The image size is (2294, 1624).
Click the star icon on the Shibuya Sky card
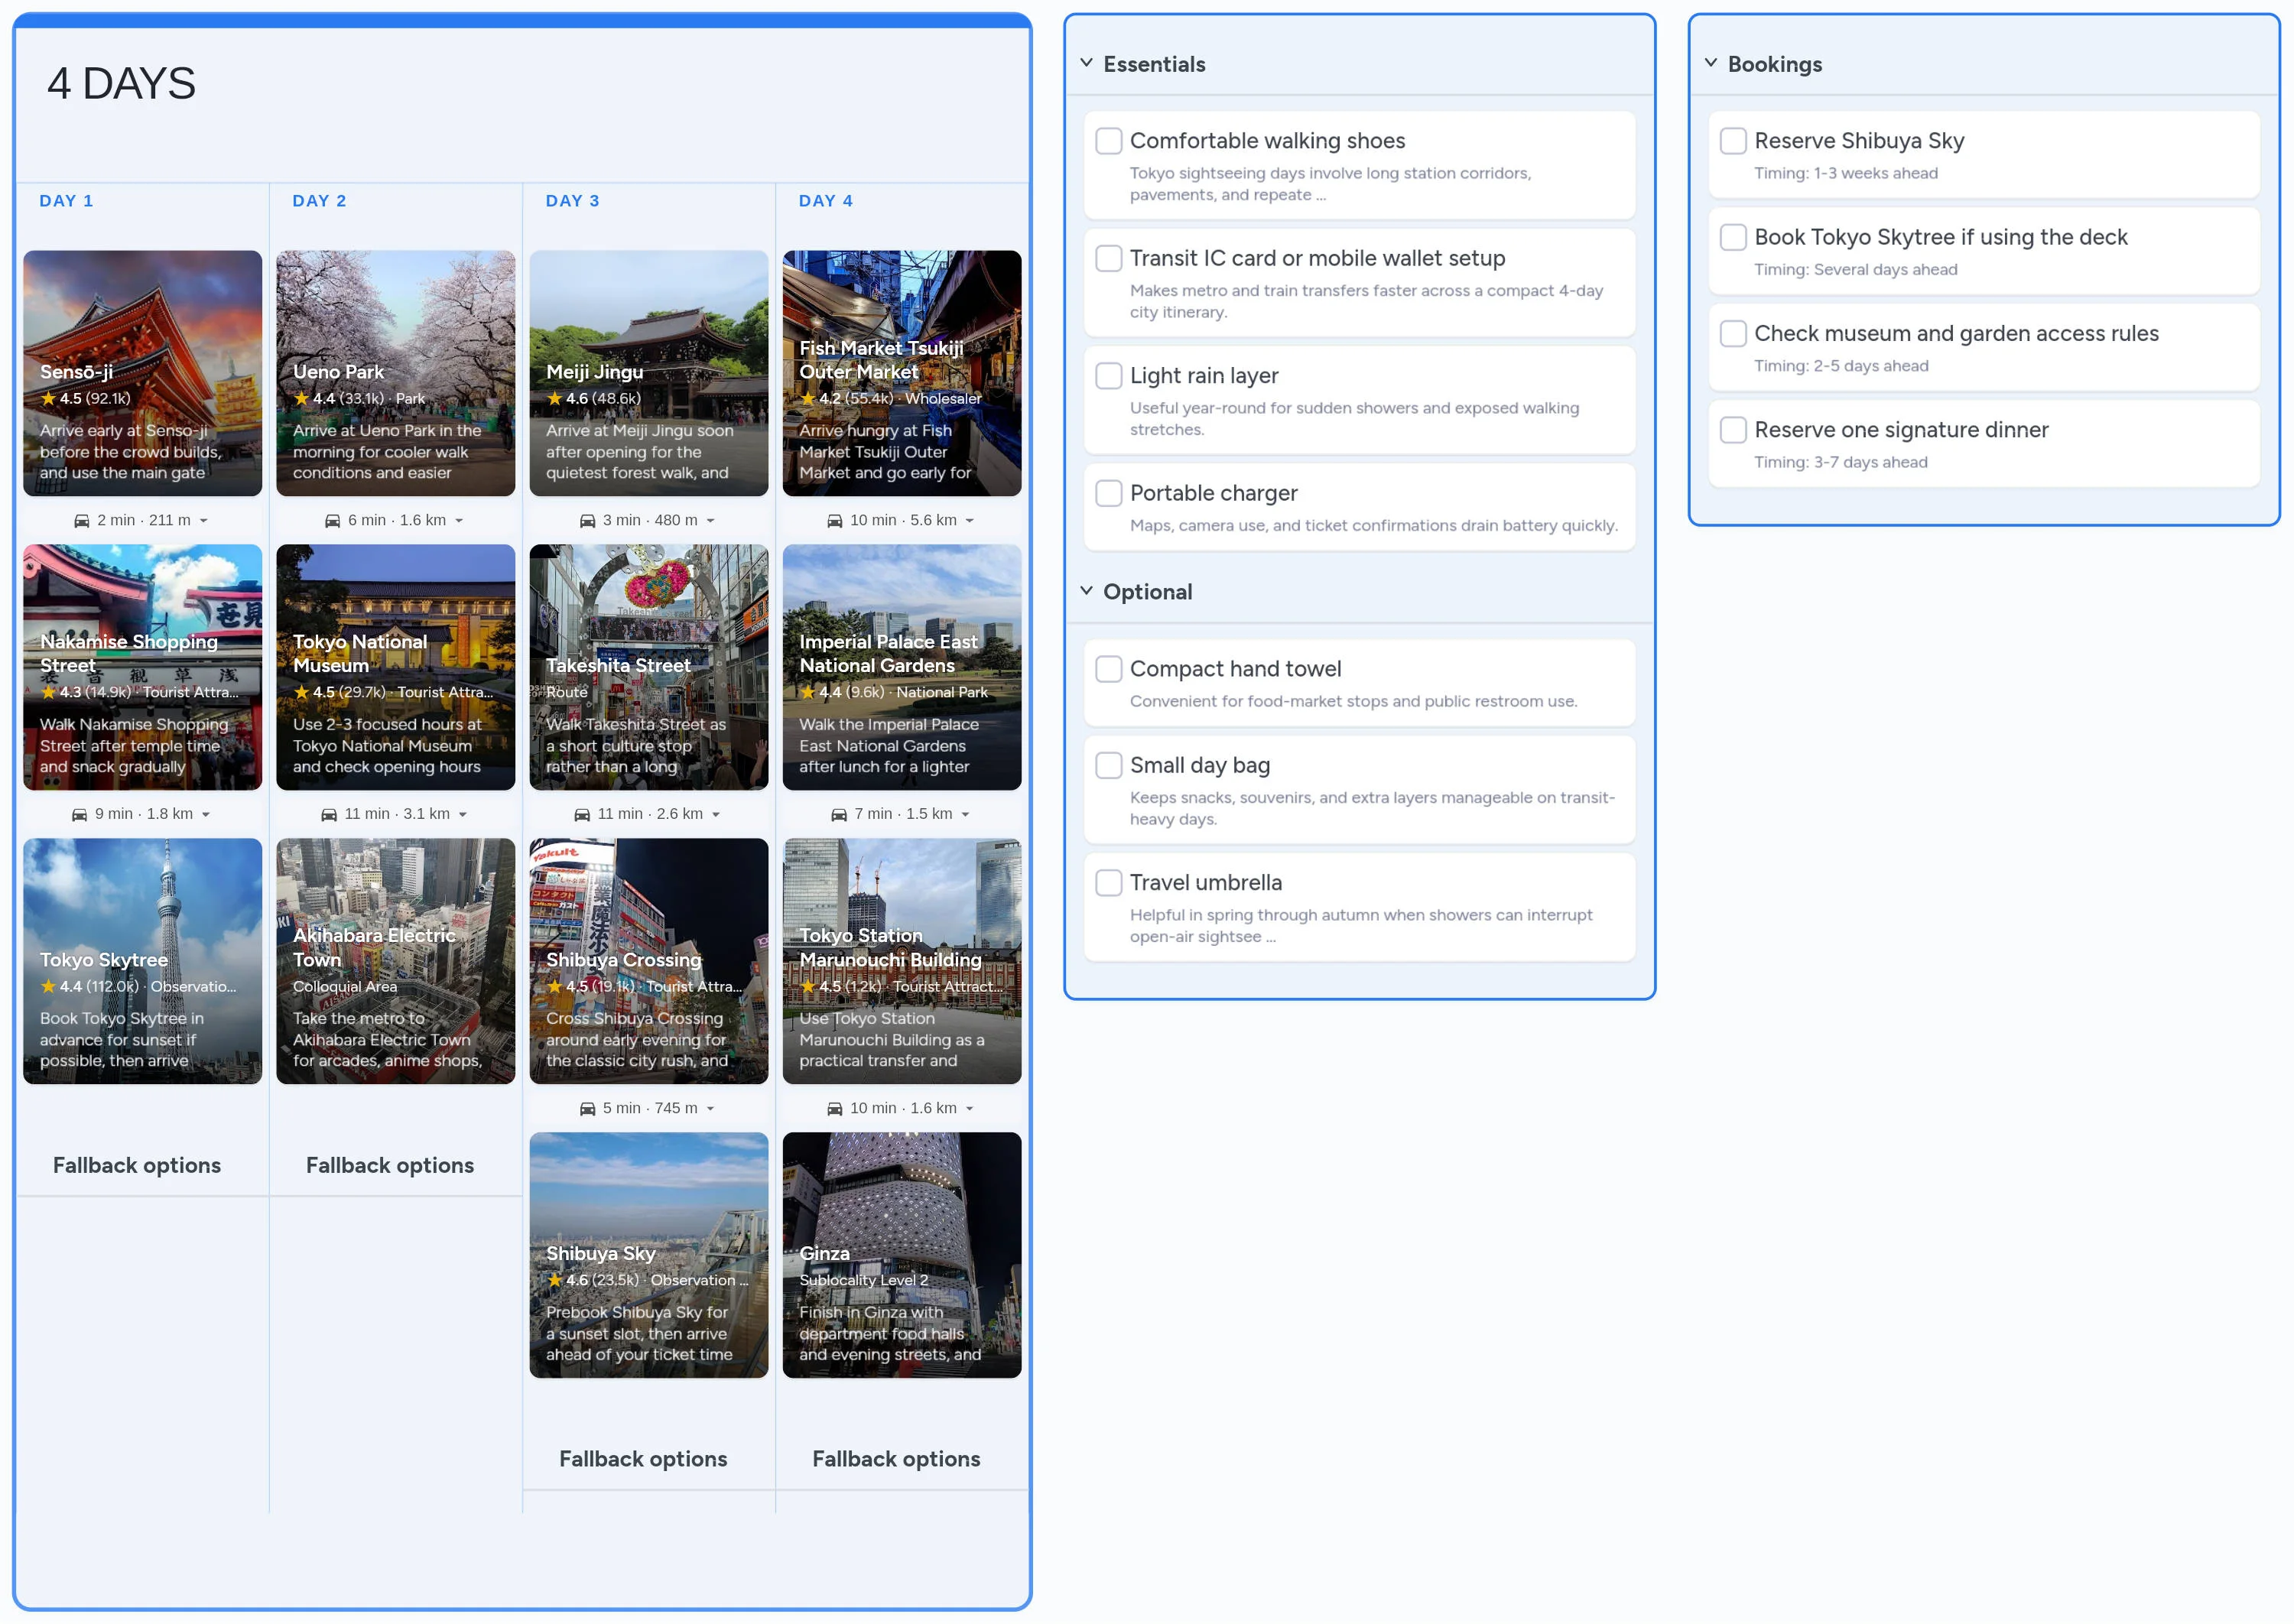click(x=554, y=1280)
